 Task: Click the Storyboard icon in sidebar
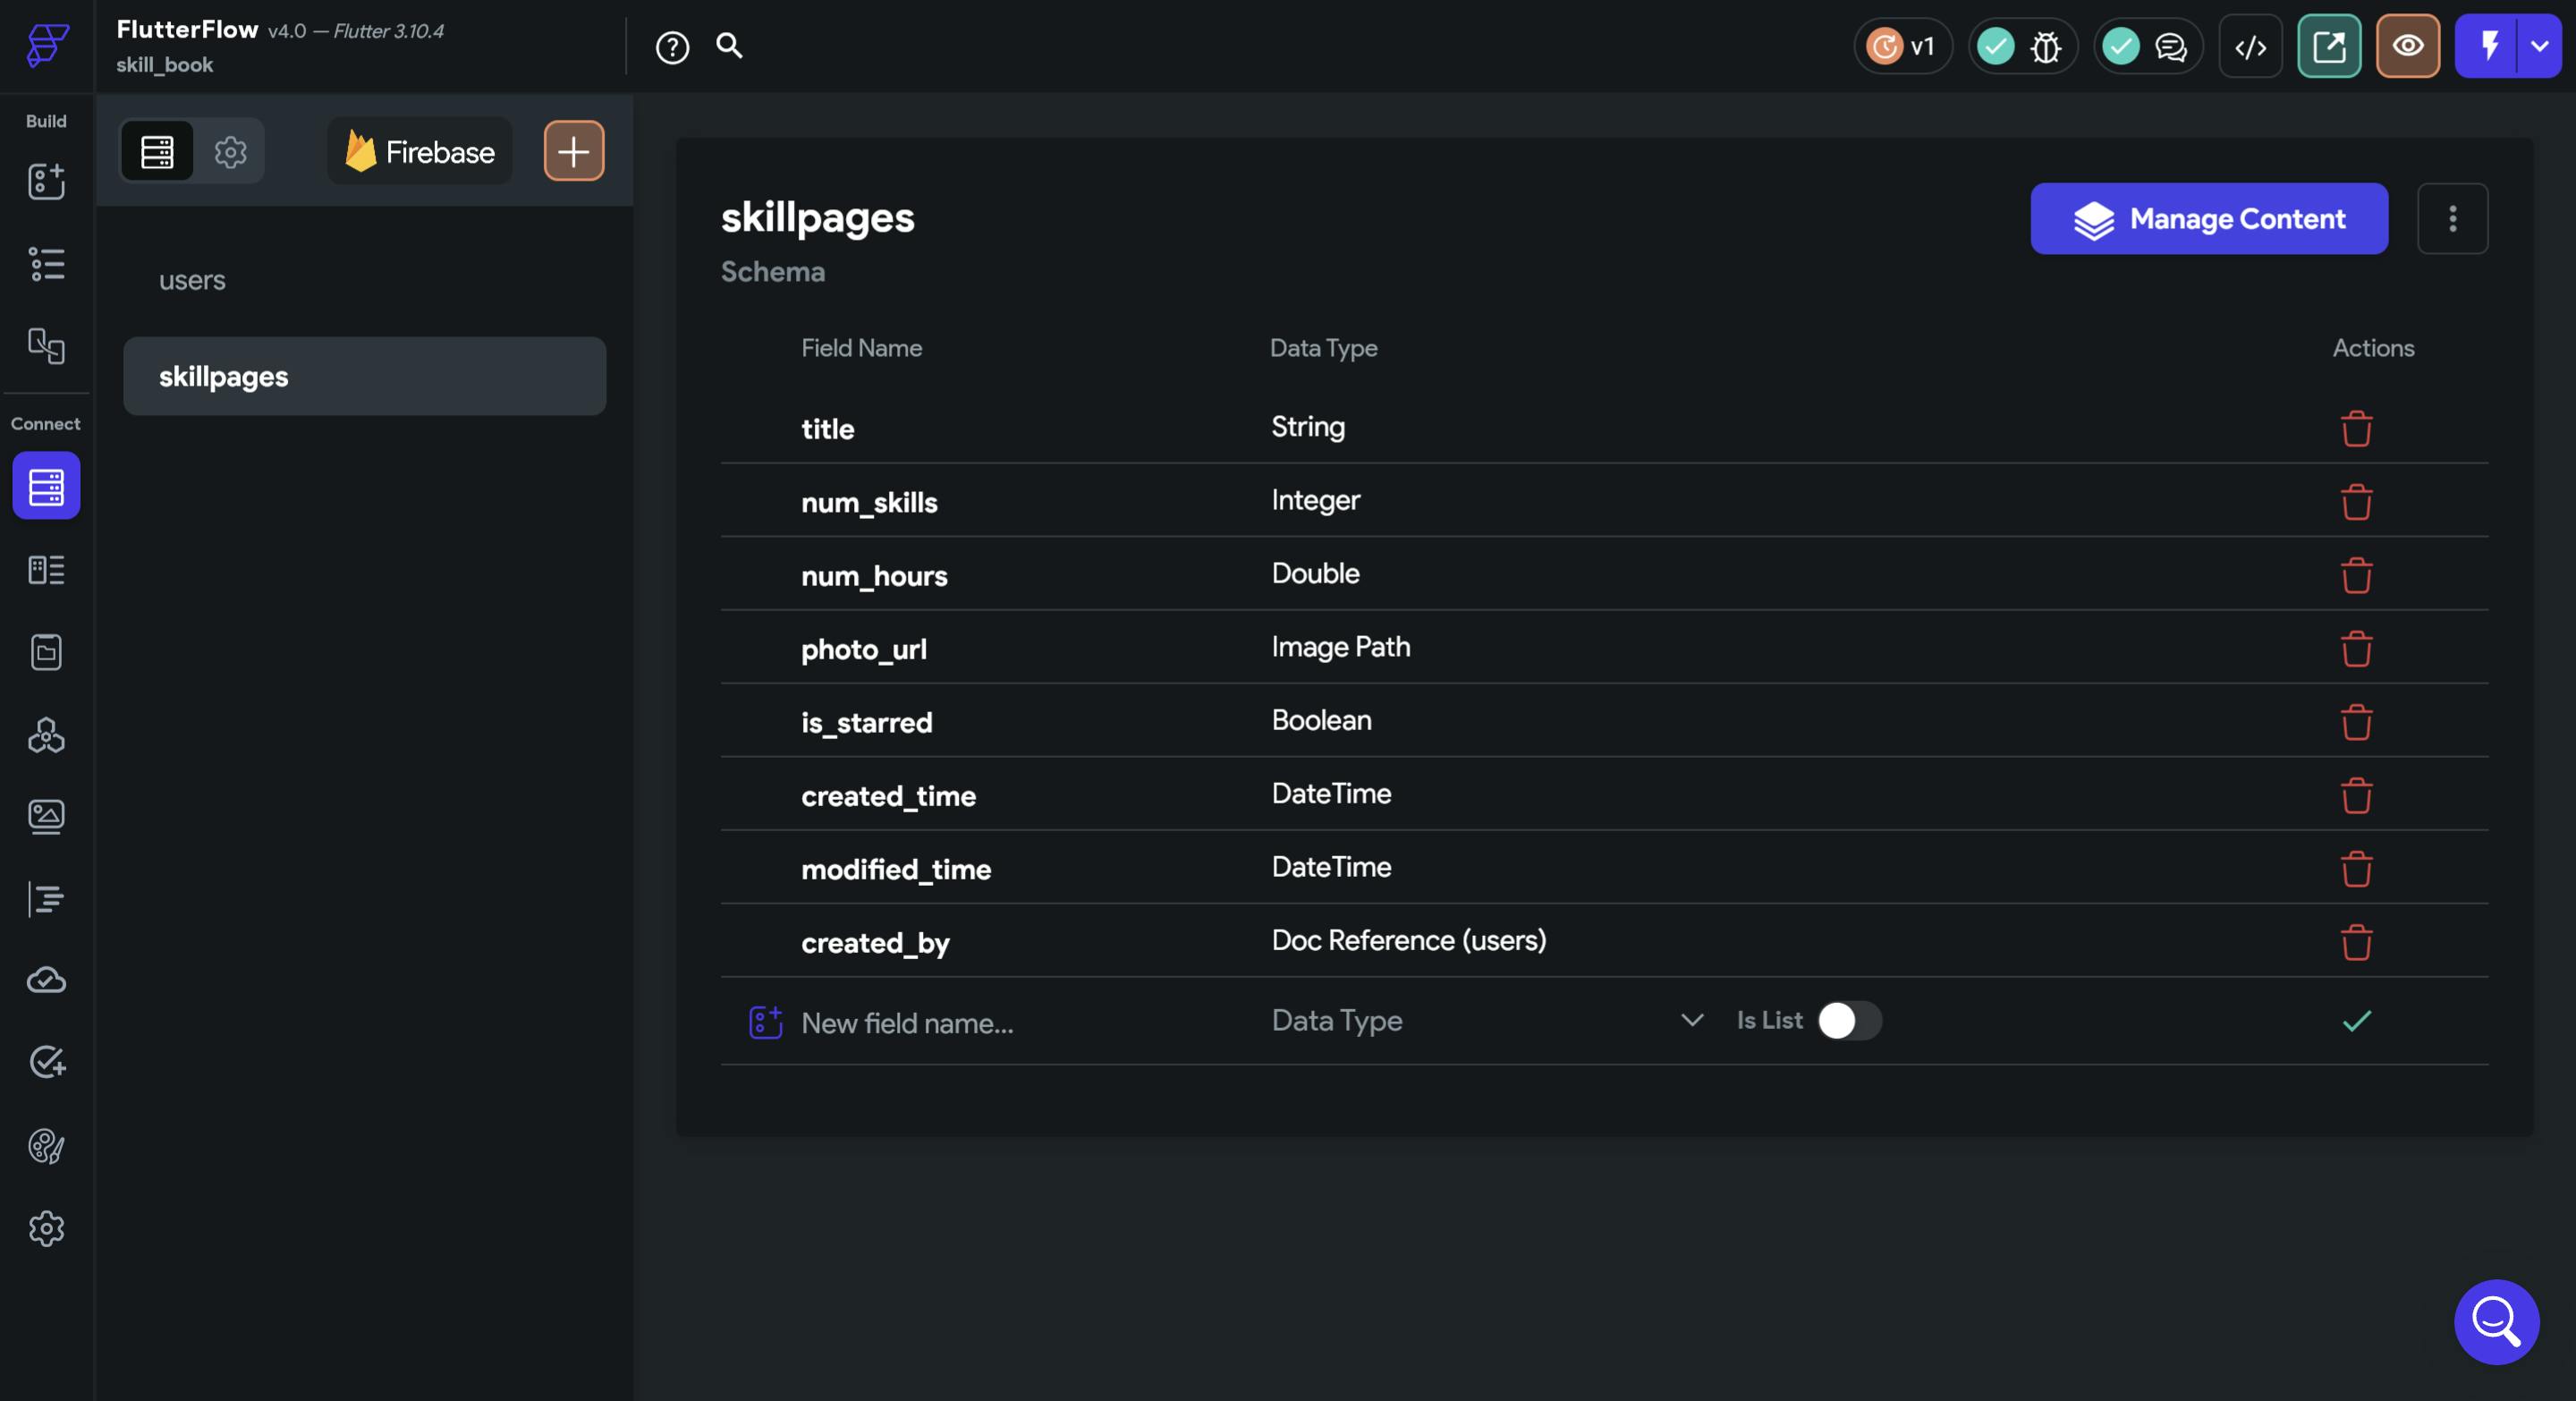(x=46, y=346)
